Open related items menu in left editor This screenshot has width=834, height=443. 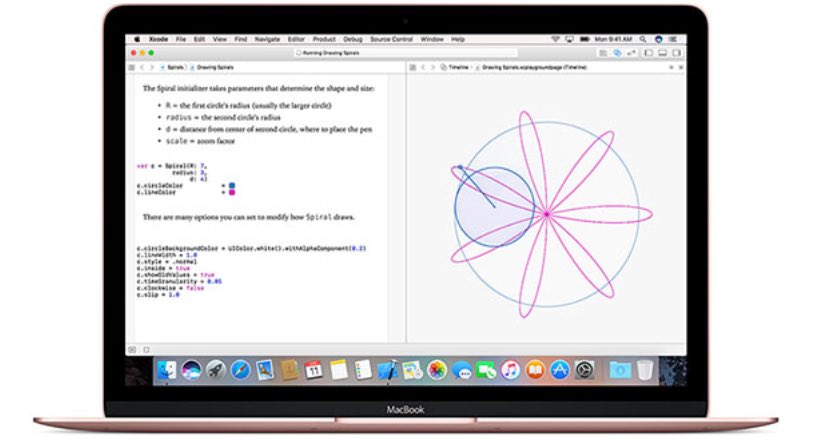[x=132, y=68]
